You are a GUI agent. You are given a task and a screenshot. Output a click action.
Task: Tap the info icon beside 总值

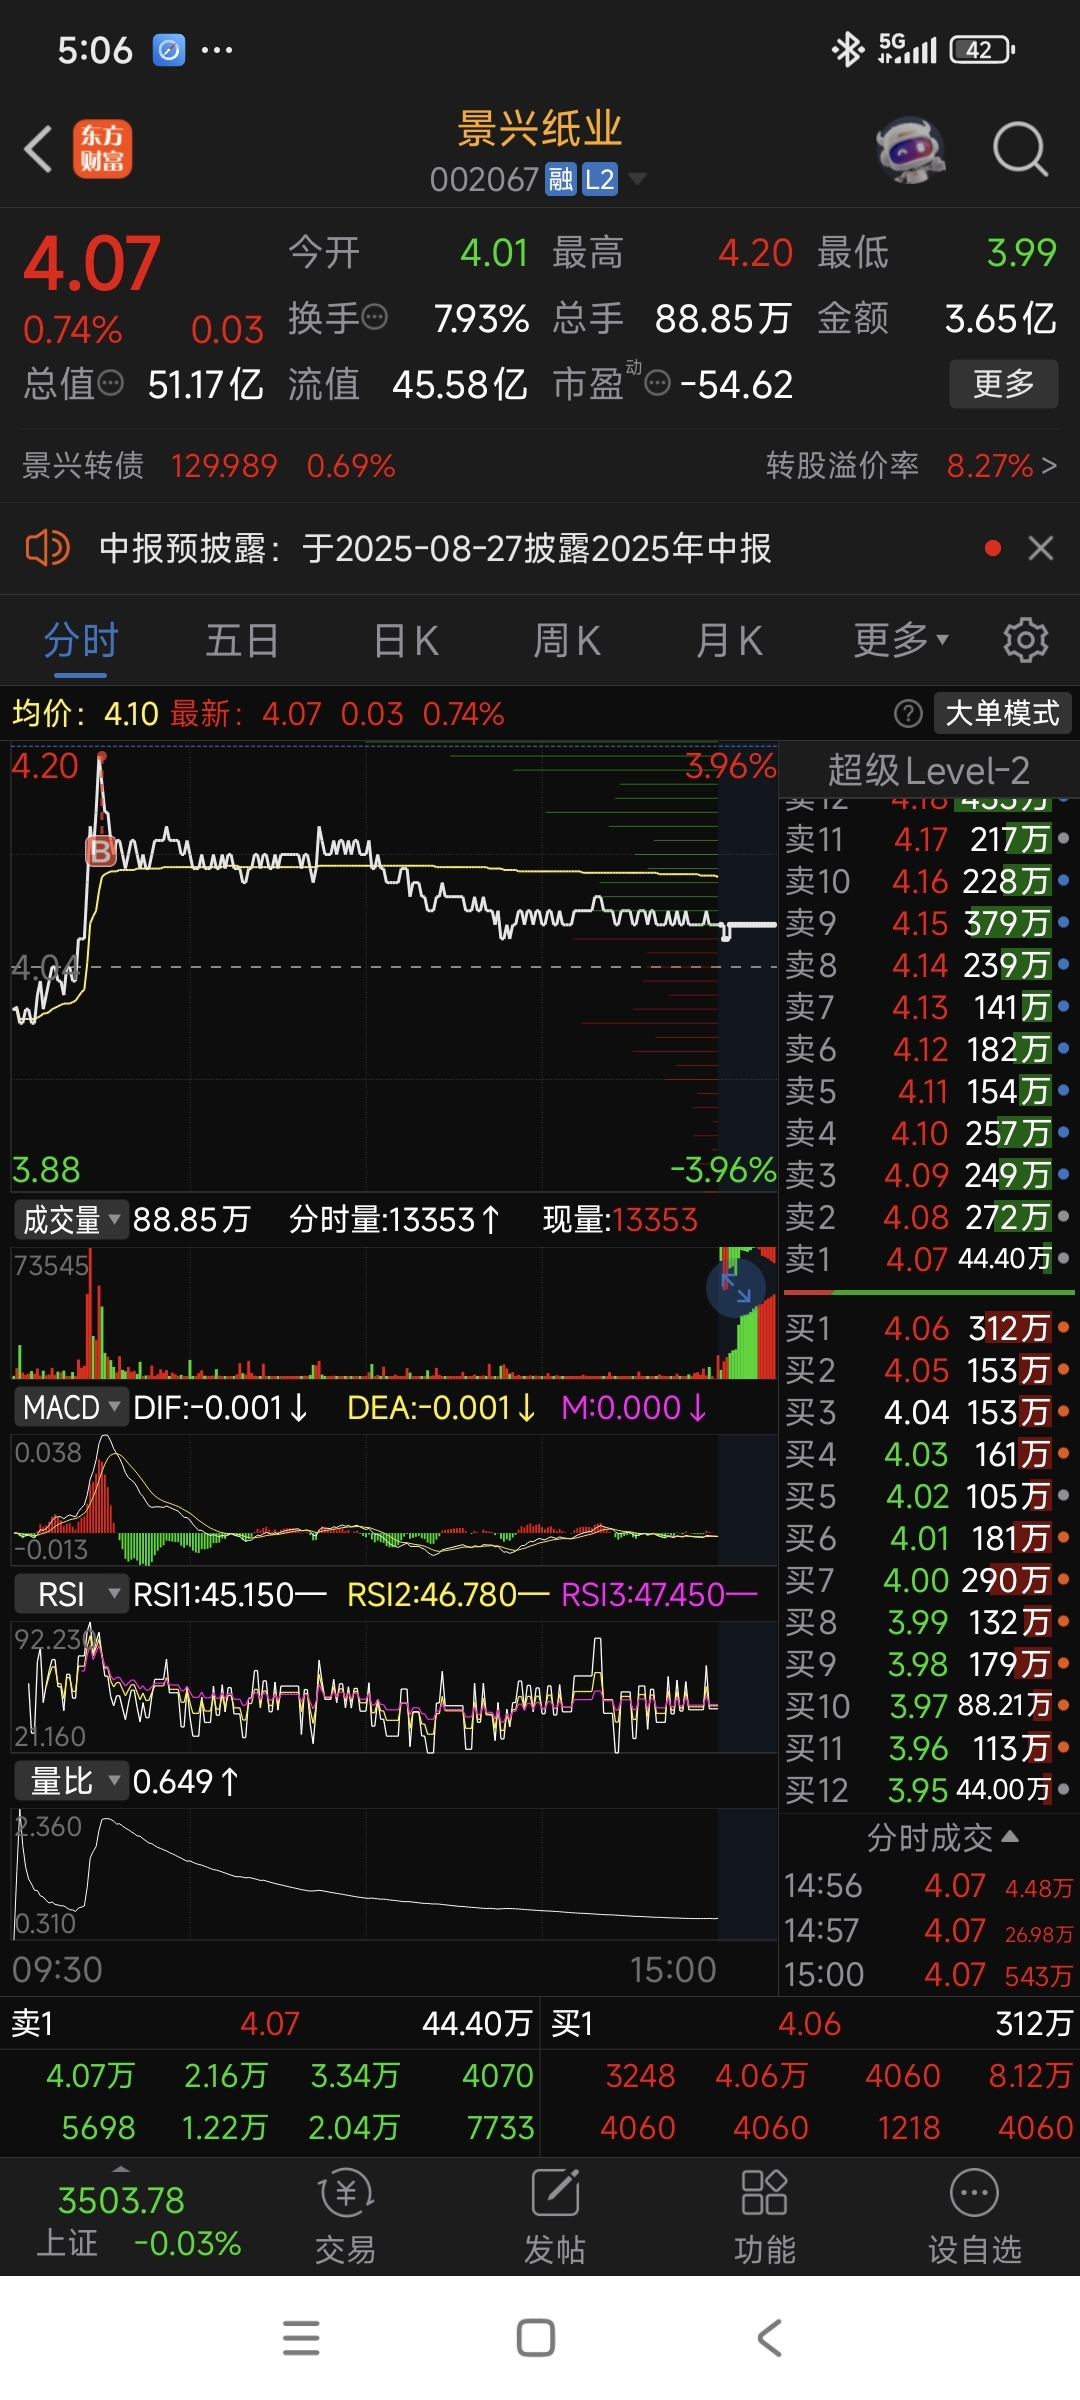click(110, 383)
